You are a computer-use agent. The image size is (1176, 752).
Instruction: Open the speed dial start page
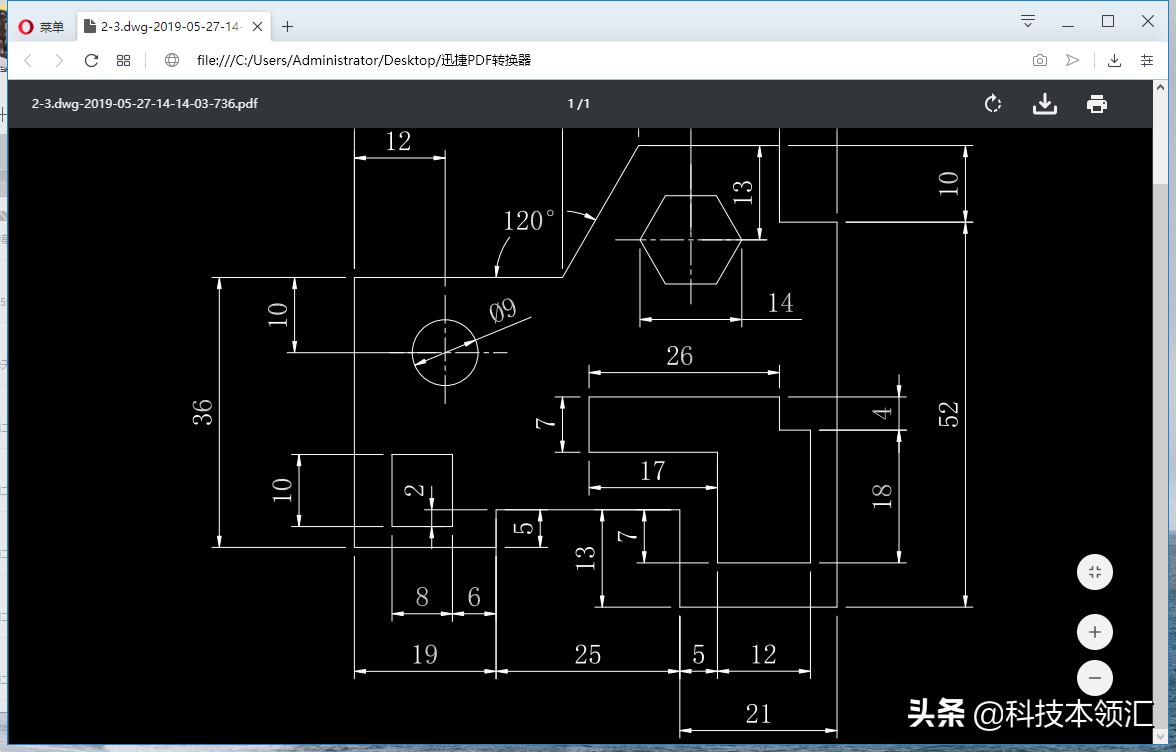(124, 61)
